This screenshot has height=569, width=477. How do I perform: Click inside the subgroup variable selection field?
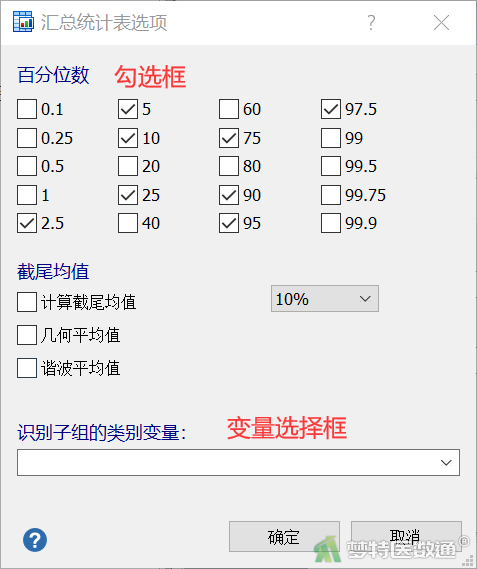(x=238, y=463)
